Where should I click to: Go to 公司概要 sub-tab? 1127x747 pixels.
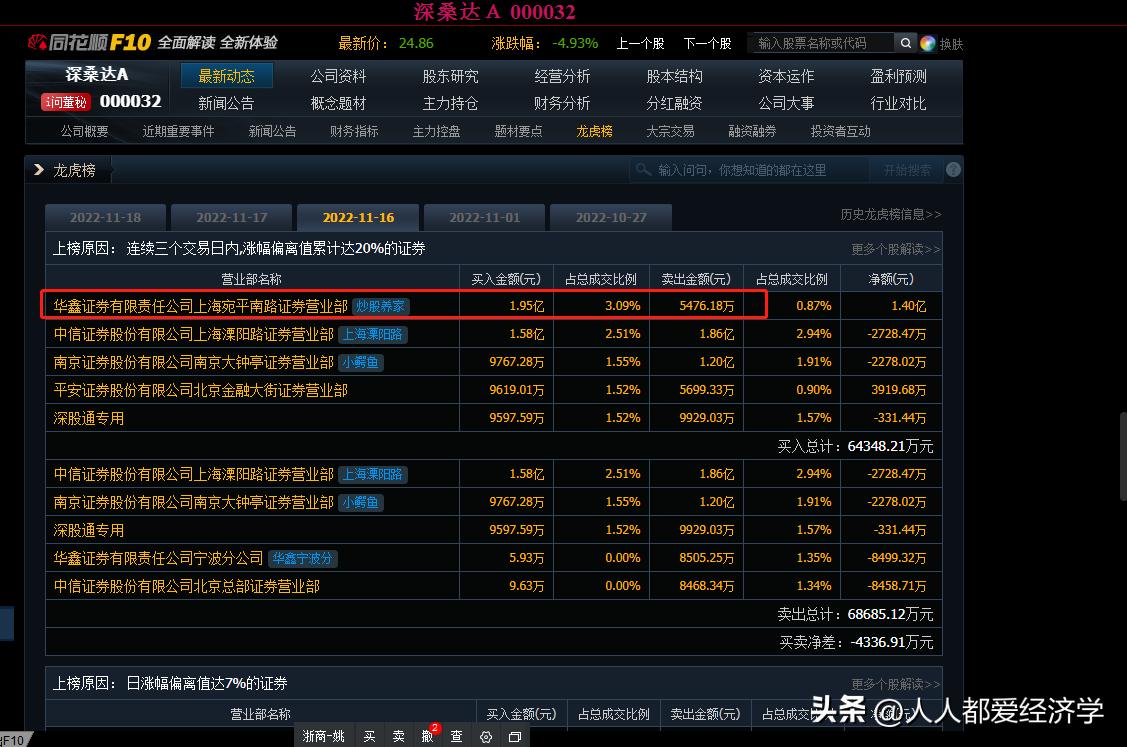tap(85, 132)
